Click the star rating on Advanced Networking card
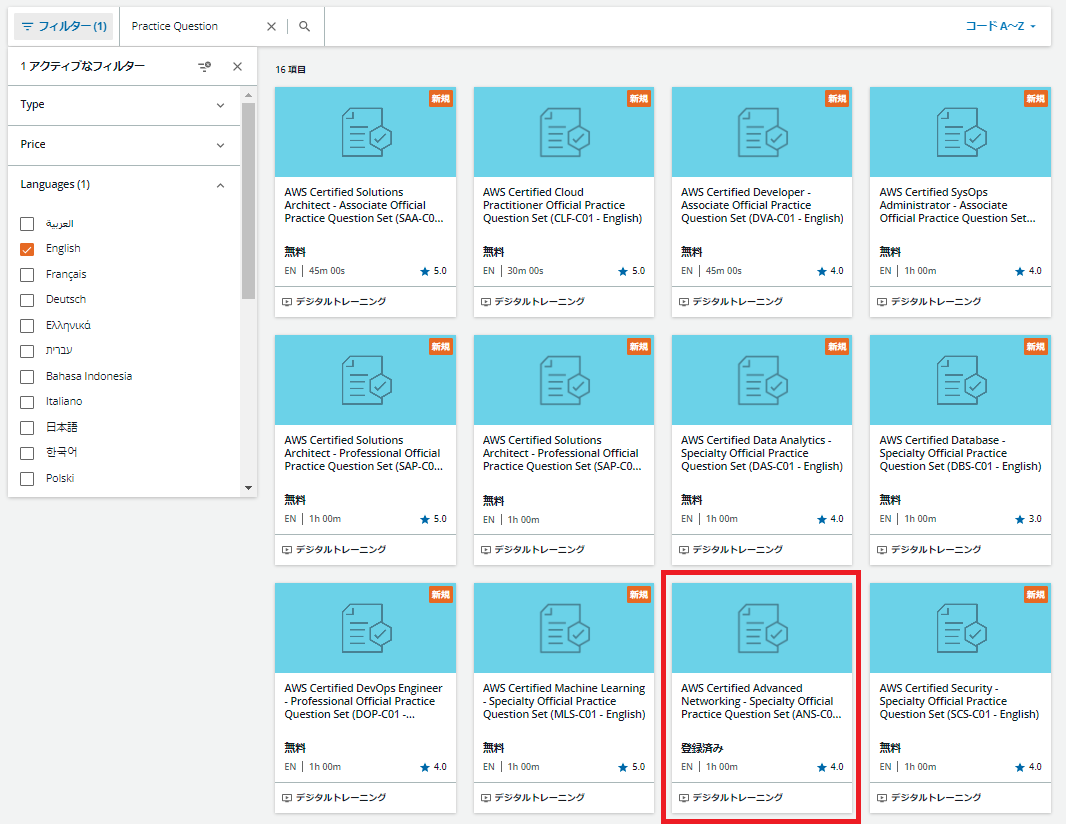The height and width of the screenshot is (824, 1066). (830, 768)
